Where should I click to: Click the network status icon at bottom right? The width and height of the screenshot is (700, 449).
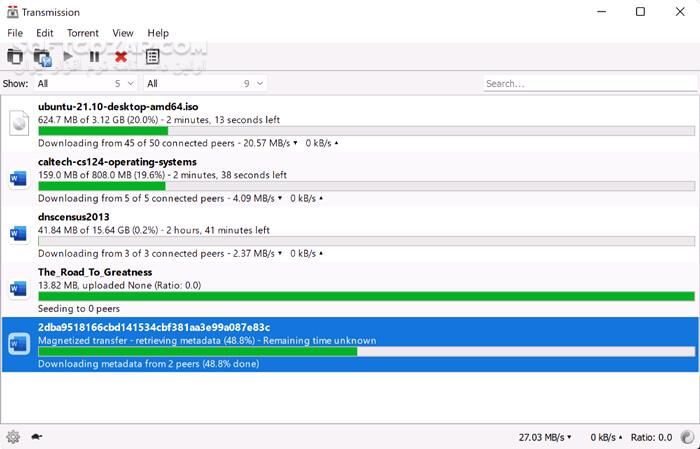coord(686,437)
